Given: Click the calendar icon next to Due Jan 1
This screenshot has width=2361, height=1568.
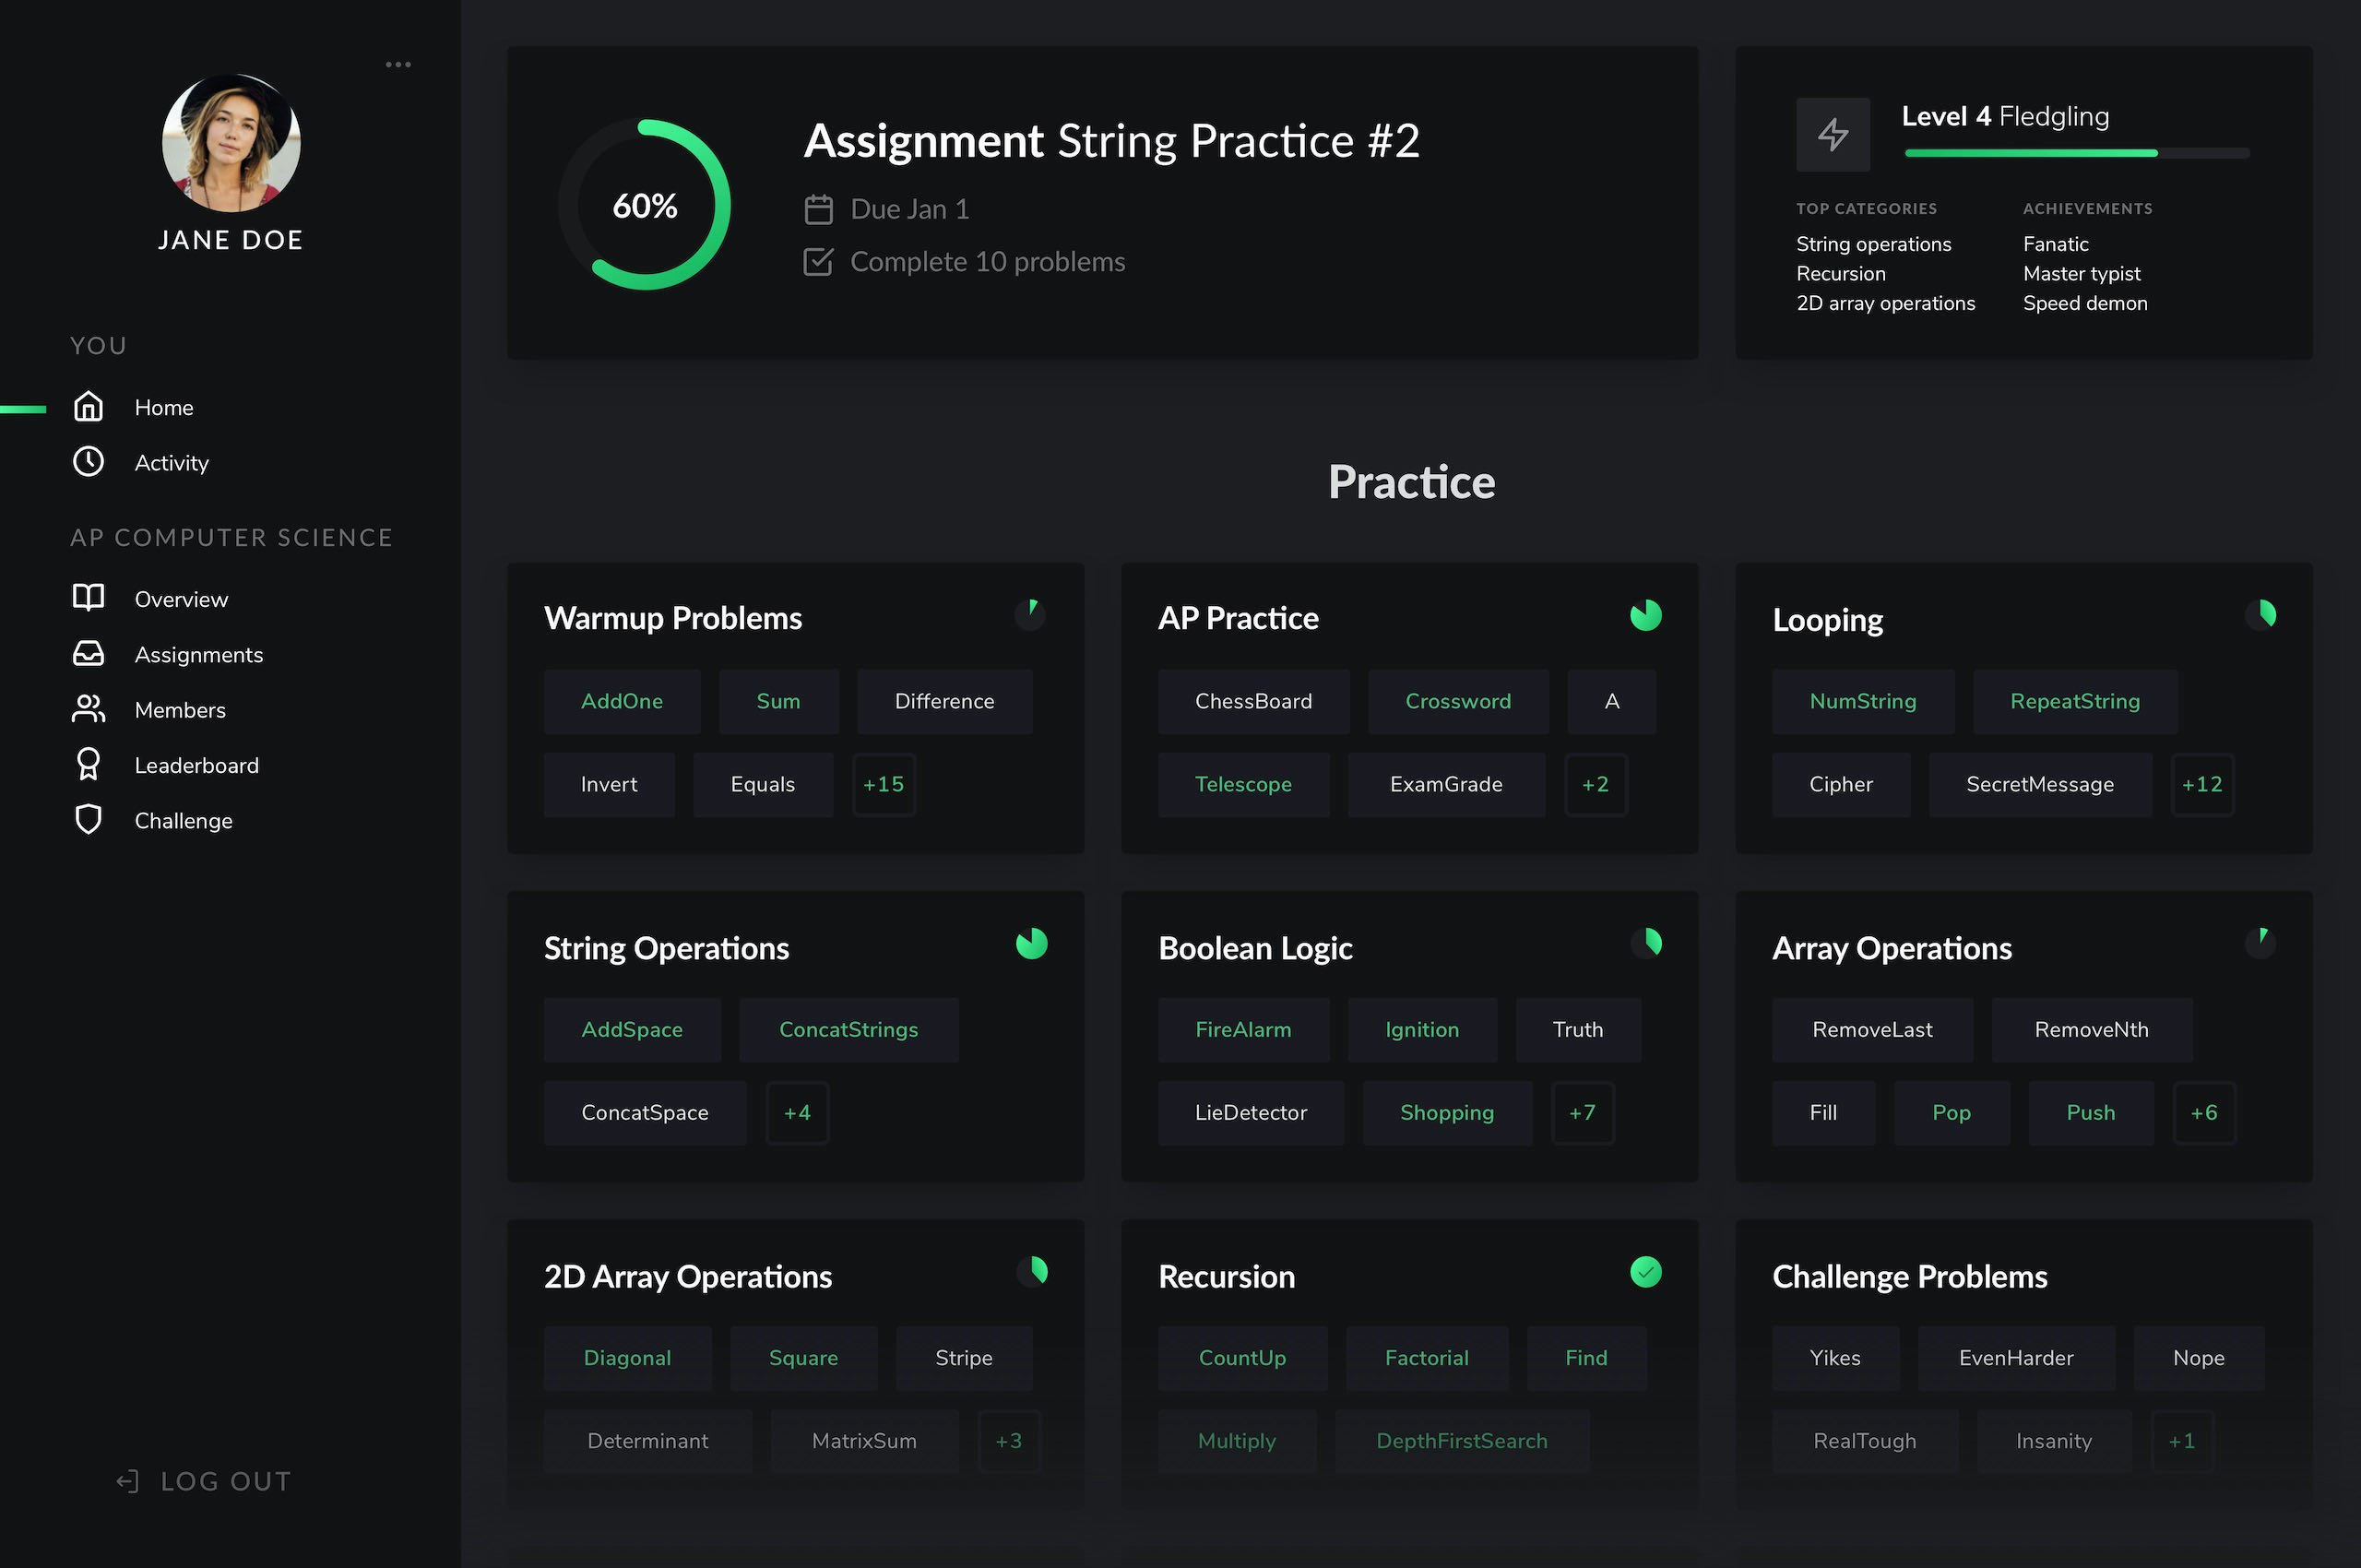Looking at the screenshot, I should [x=819, y=208].
